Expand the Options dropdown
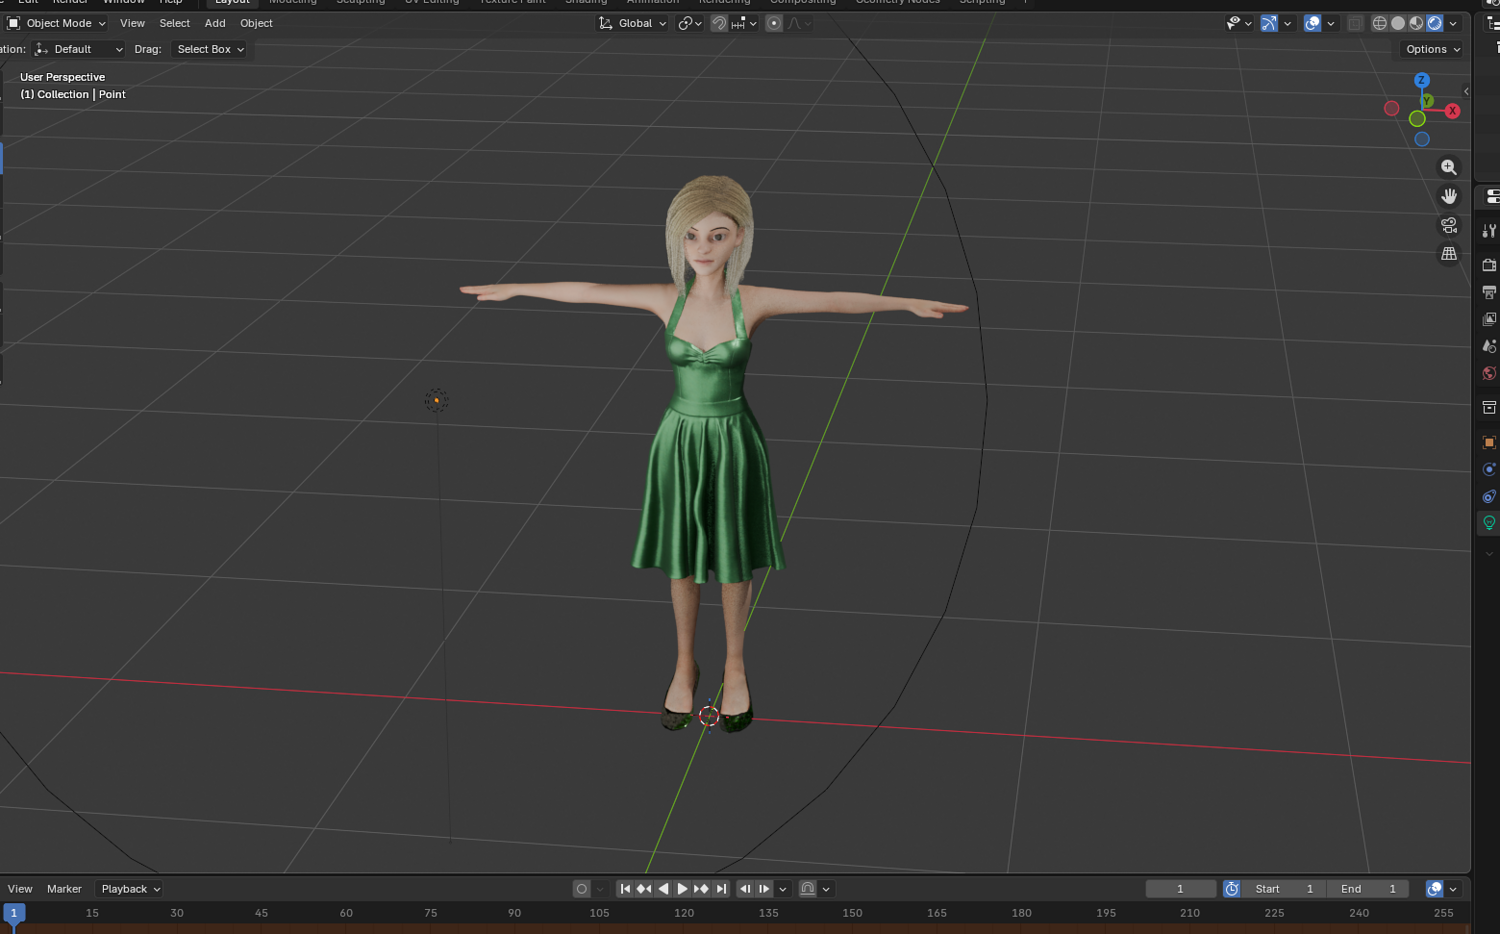The image size is (1500, 934). click(1433, 49)
